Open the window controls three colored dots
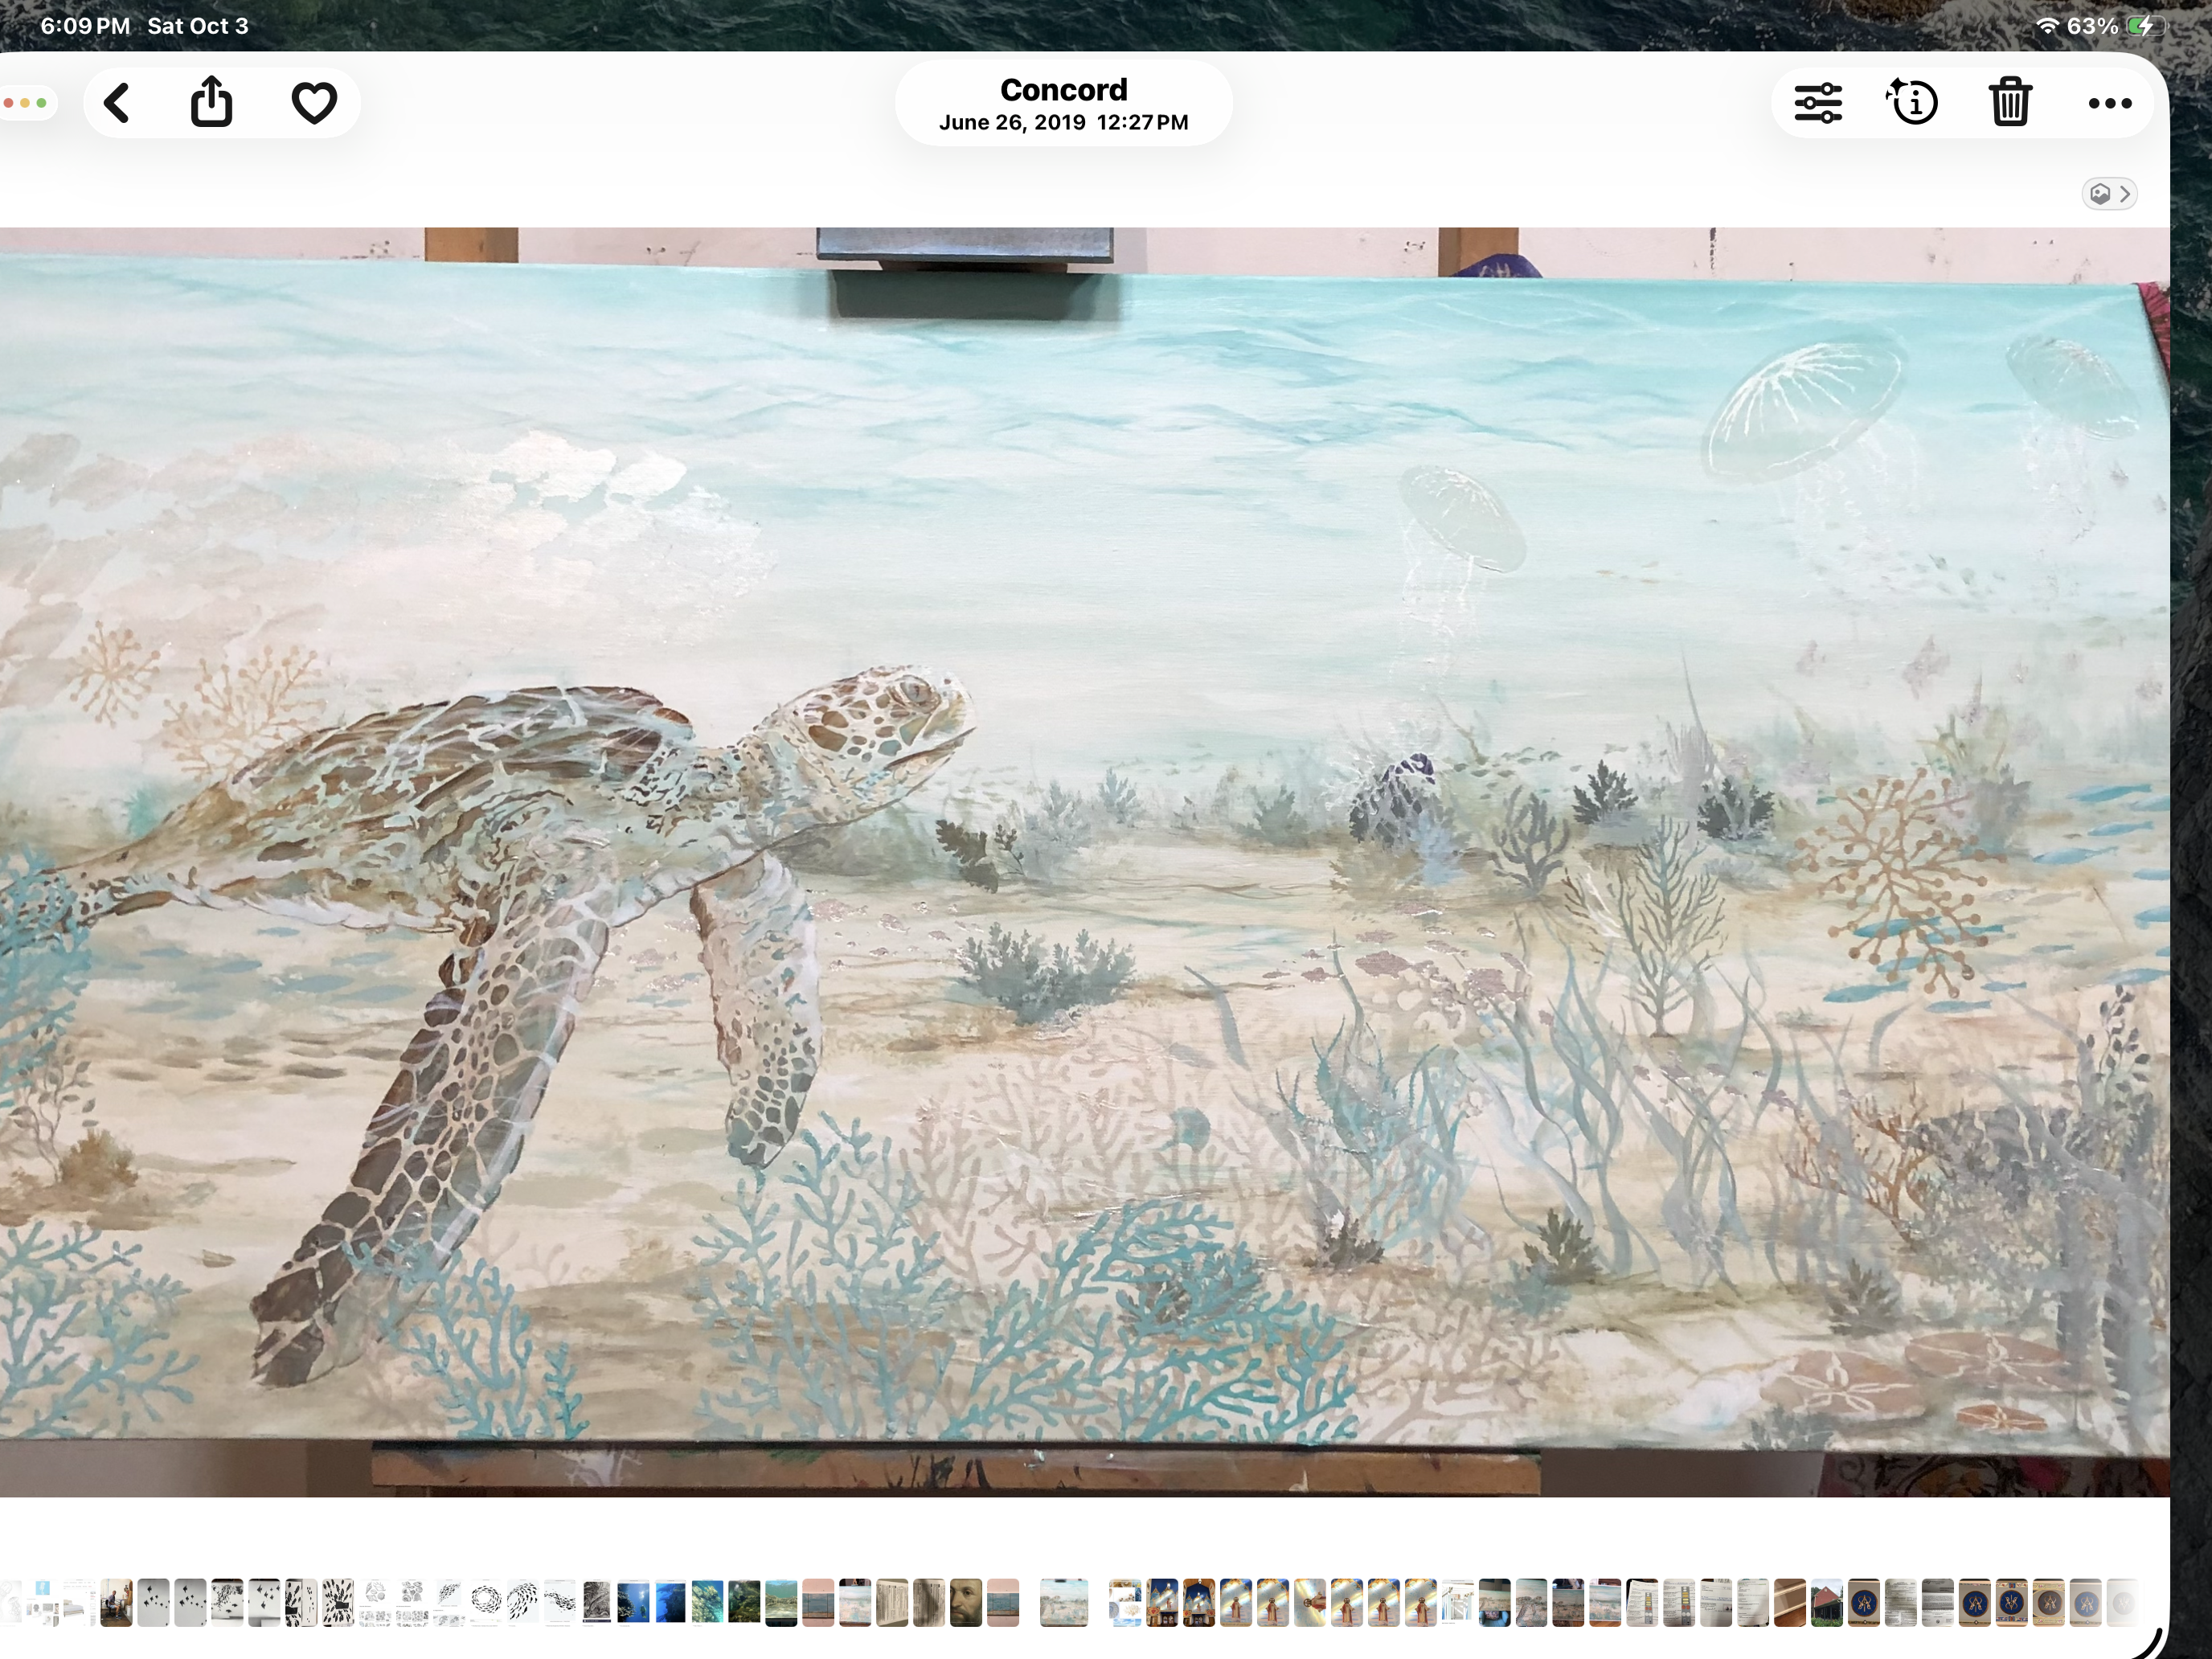2212x1659 pixels. click(x=25, y=103)
